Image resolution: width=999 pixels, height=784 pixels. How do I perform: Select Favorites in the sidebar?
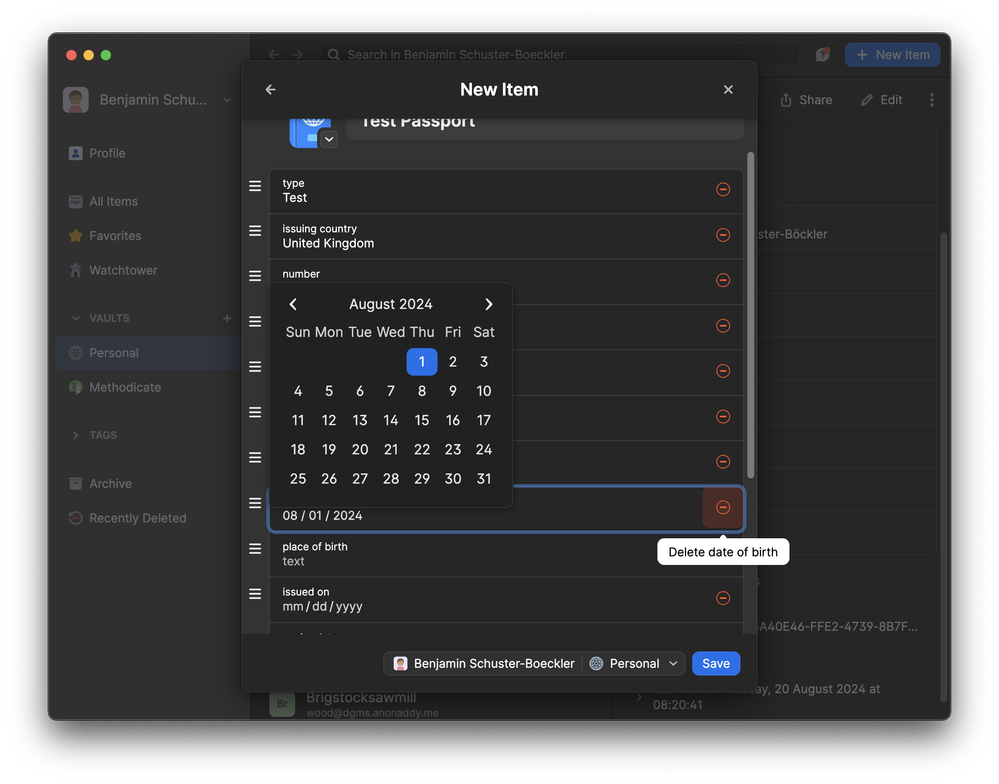(115, 236)
